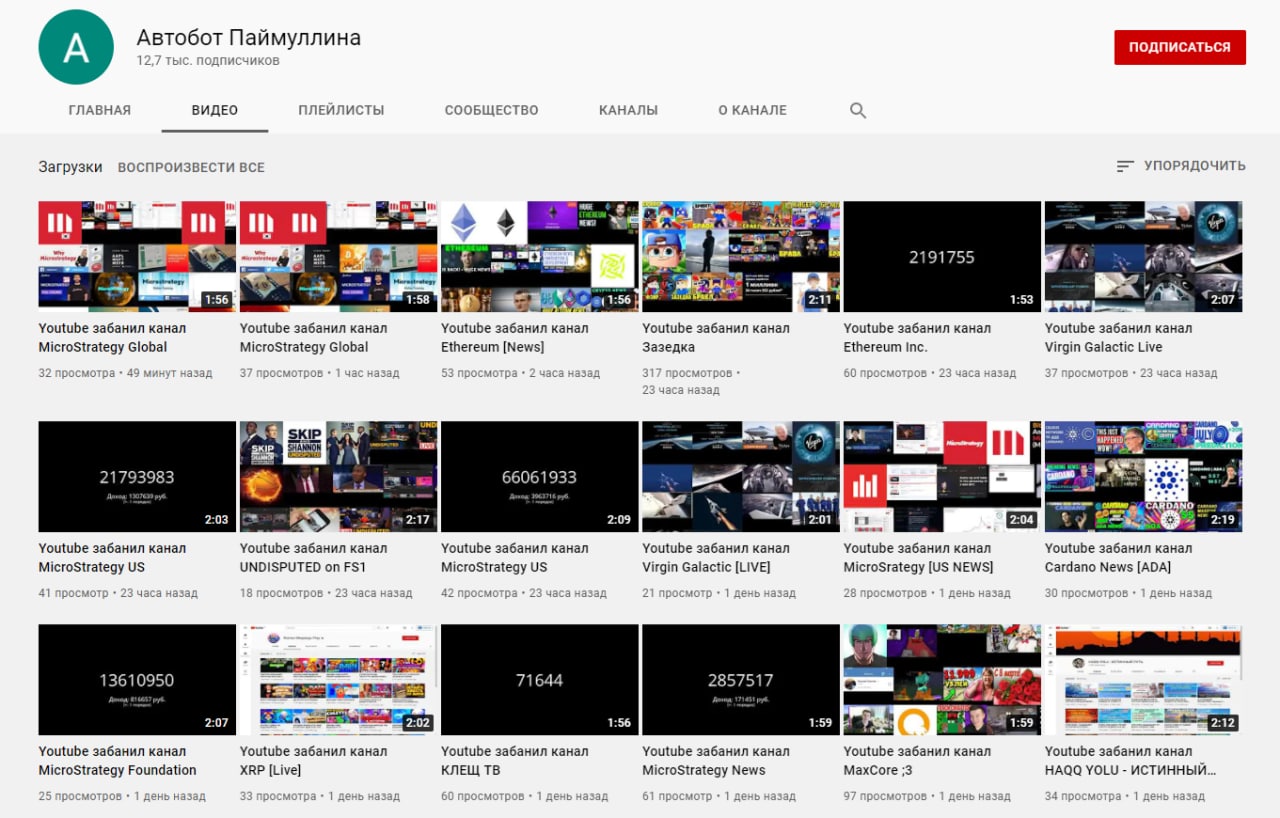Screen dimensions: 1280x818
Task: Click the '317 просмотров' view count text
Action: pyautogui.click(x=687, y=373)
